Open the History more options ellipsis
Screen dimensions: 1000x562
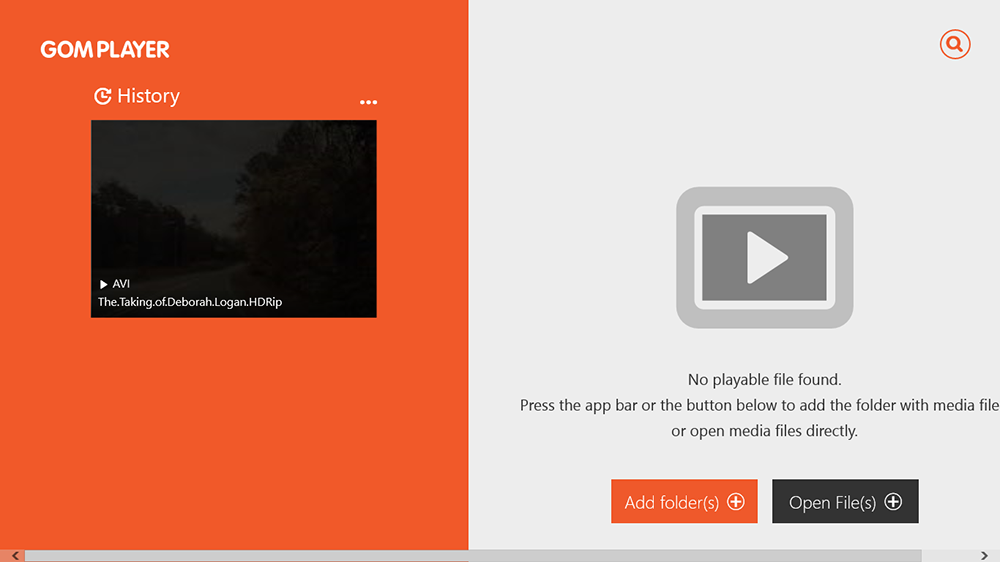click(368, 102)
